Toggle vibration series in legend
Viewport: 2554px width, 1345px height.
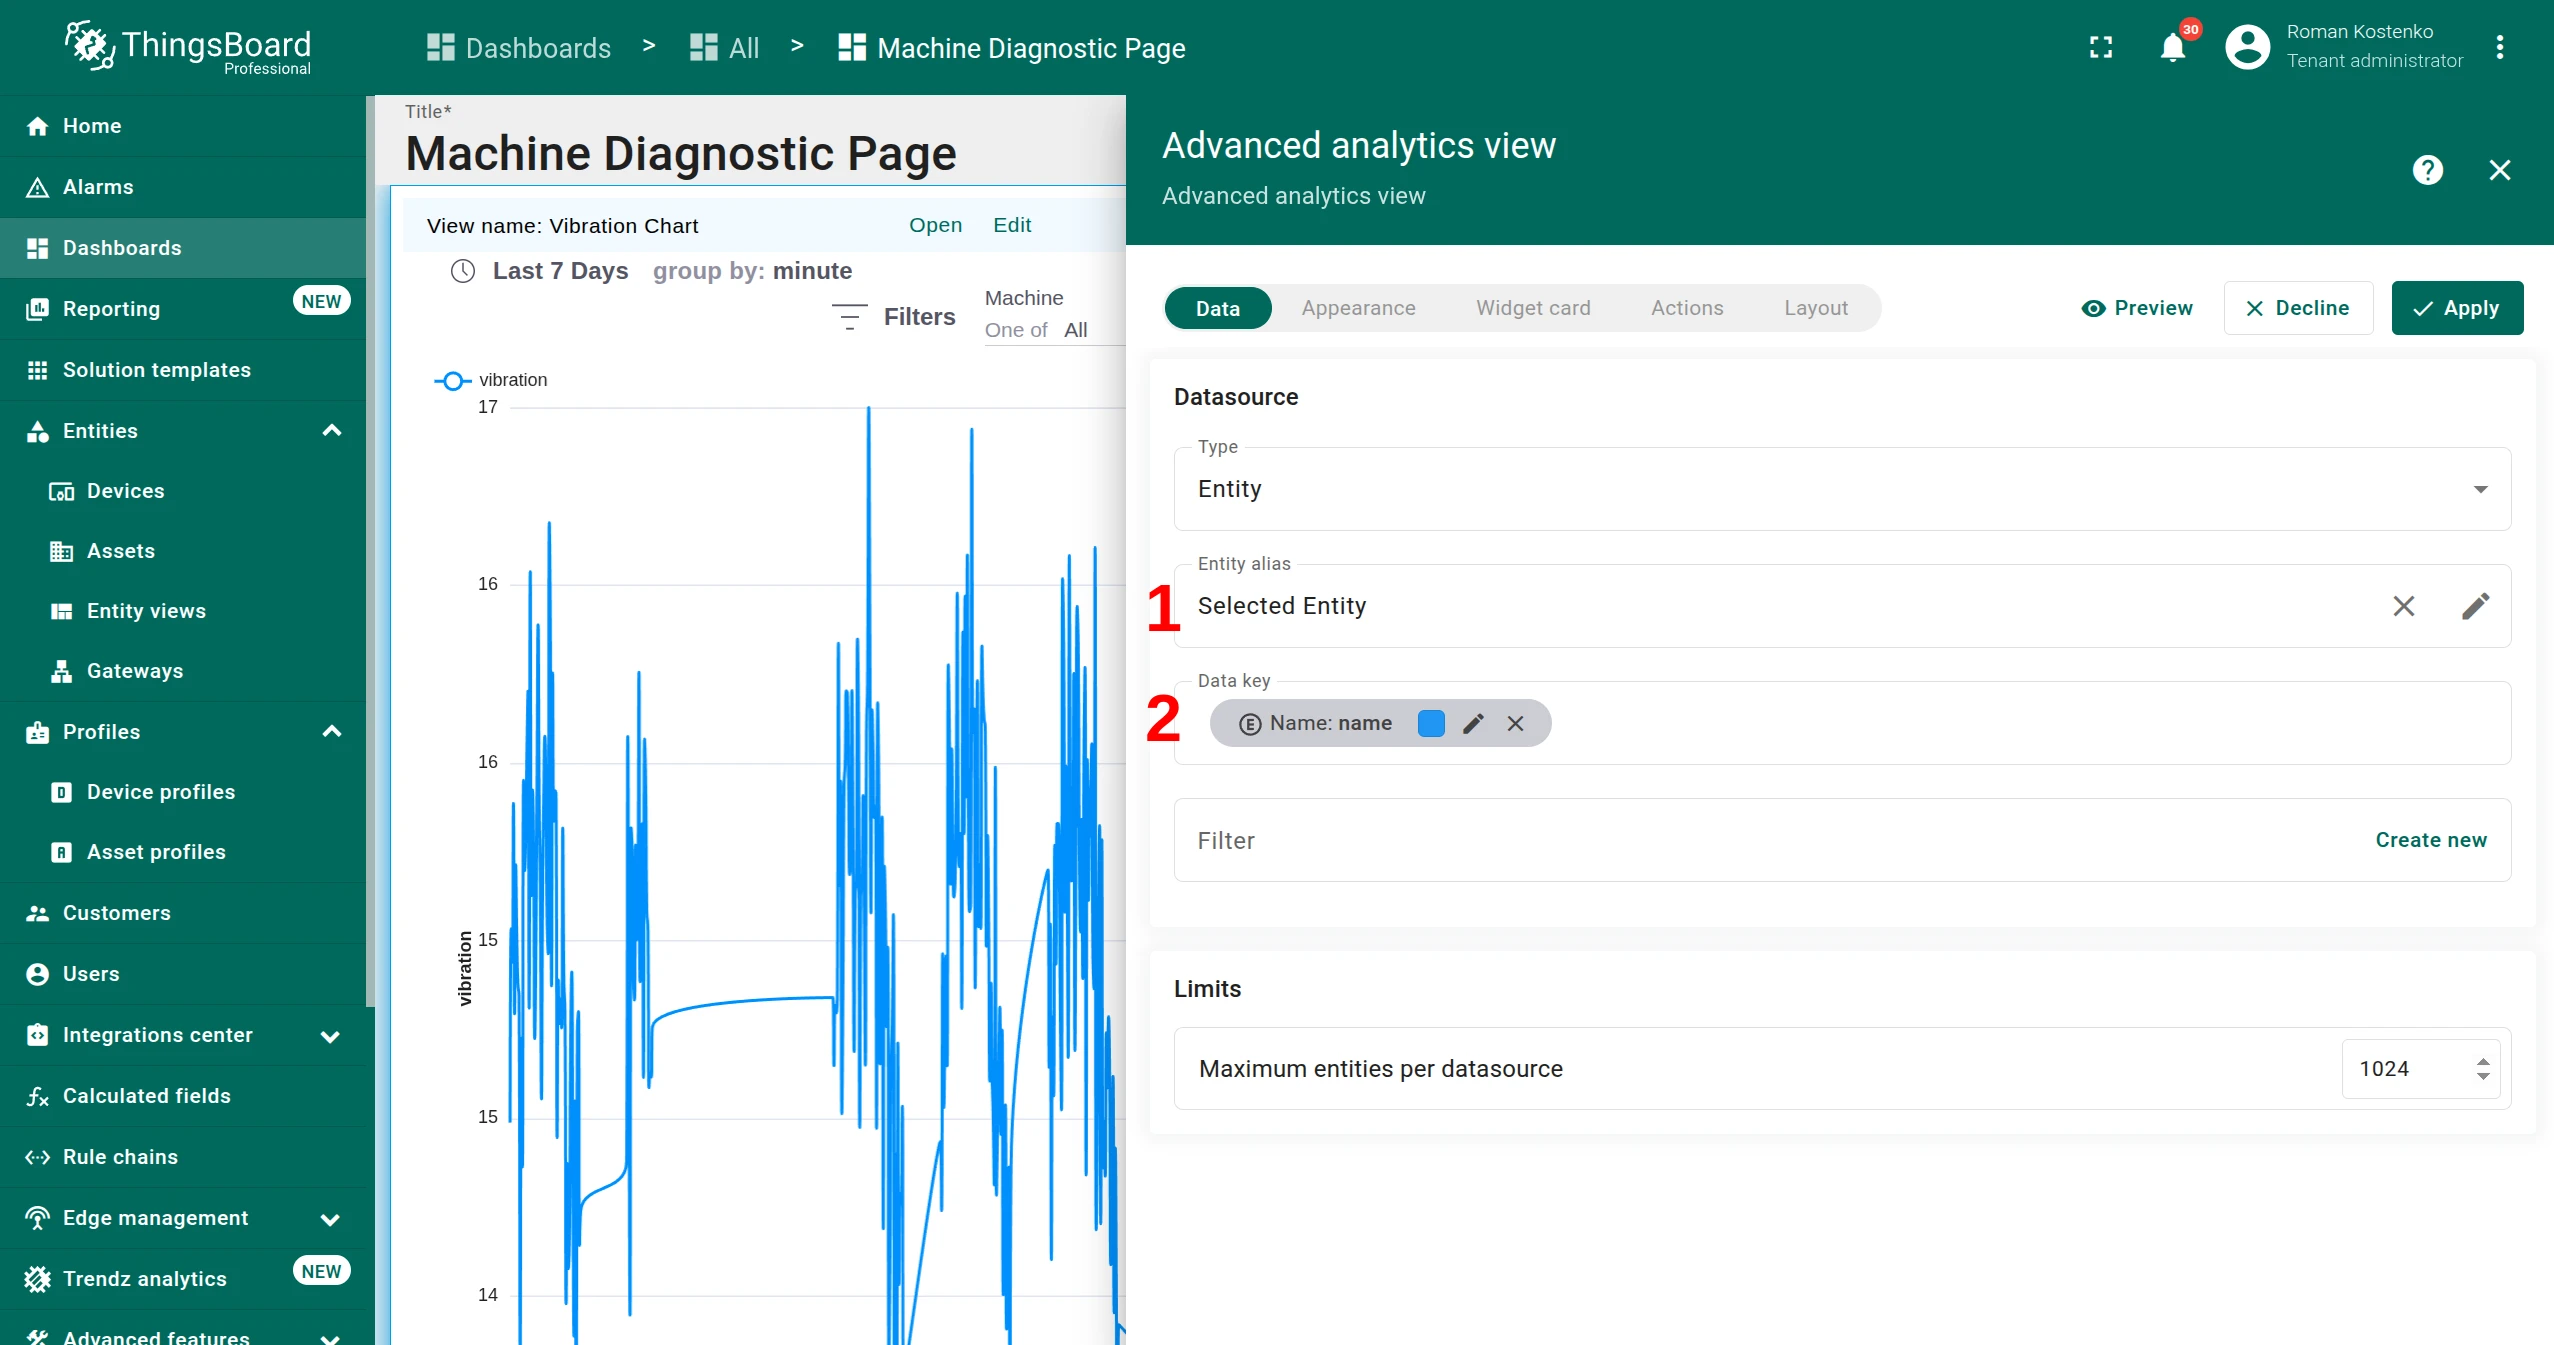tap(491, 380)
